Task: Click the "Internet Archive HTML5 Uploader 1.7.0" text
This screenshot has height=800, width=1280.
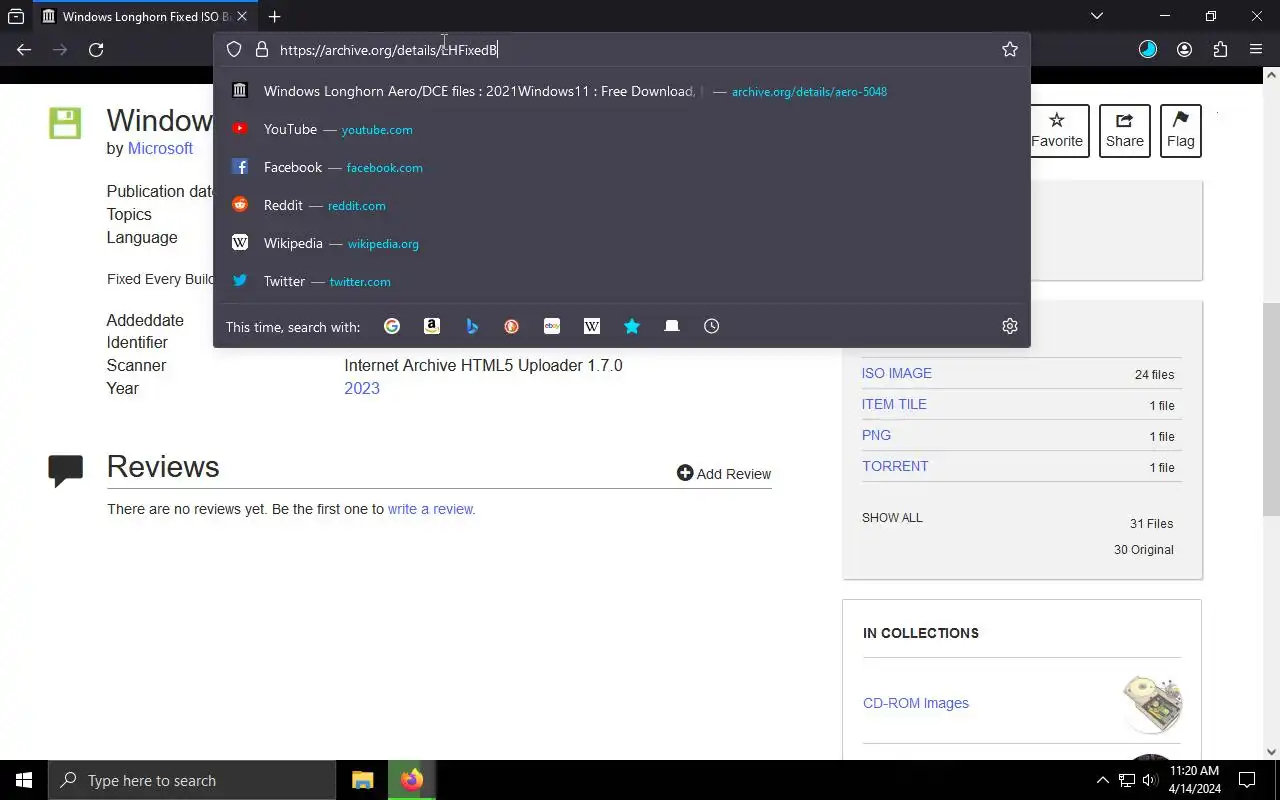Action: coord(483,365)
